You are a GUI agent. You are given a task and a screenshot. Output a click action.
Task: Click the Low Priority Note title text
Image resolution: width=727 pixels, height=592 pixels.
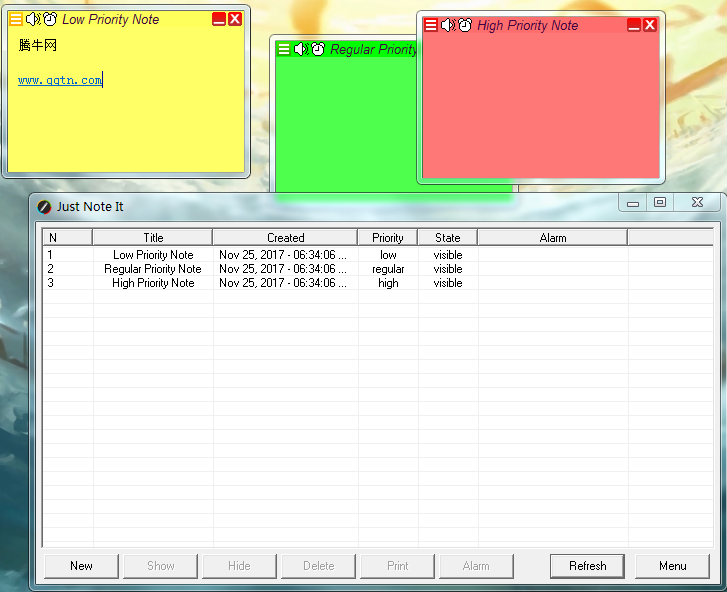110,19
